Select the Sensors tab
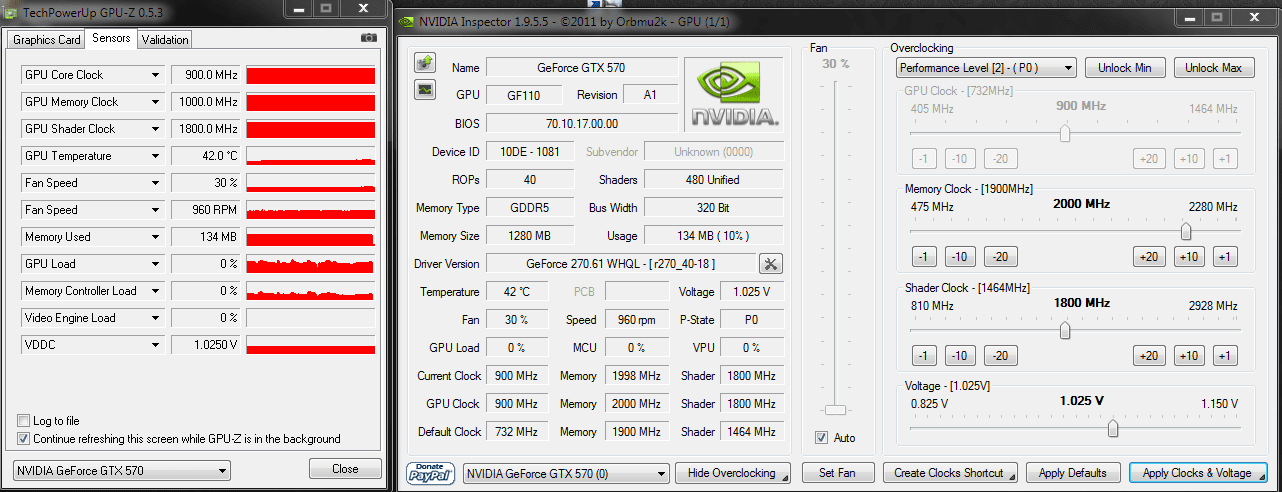The height and width of the screenshot is (492, 1282). (110, 39)
